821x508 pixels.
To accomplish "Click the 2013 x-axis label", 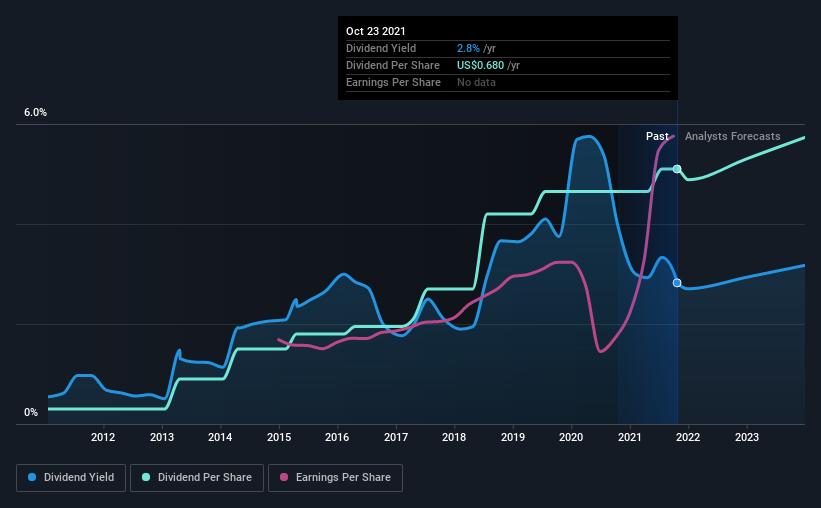I will 162,437.
